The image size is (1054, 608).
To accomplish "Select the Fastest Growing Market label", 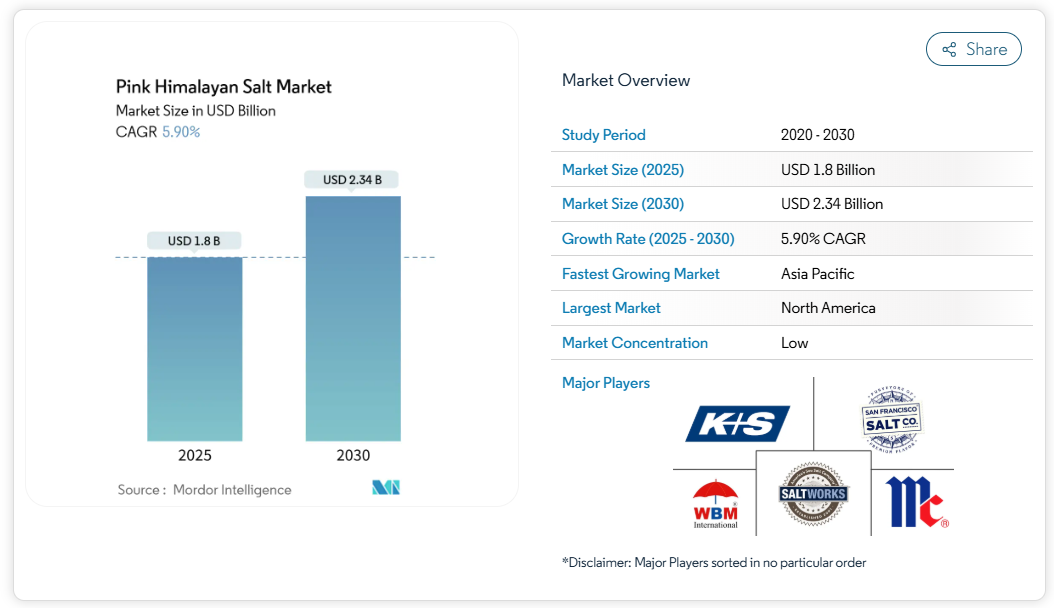I will click(640, 274).
